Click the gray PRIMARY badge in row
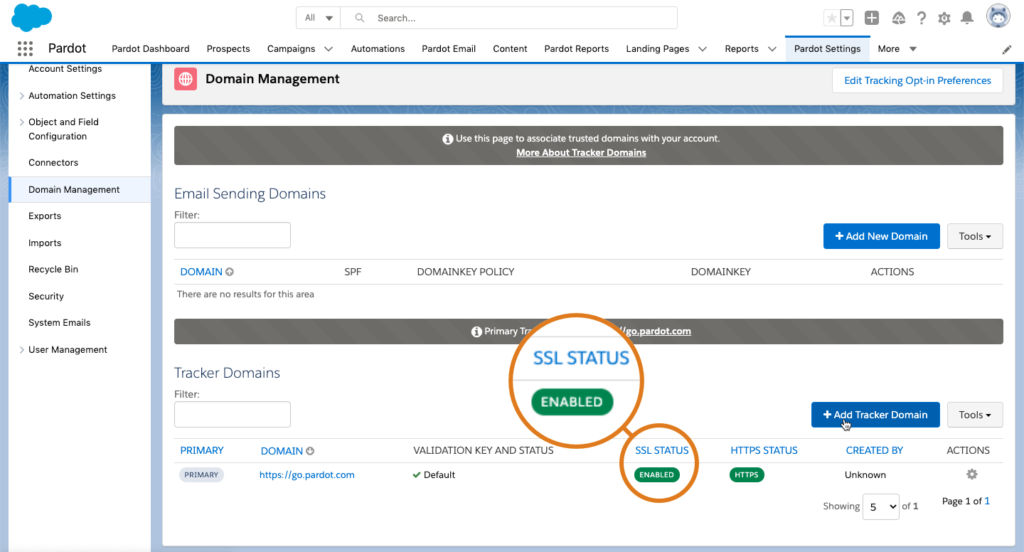 point(201,475)
